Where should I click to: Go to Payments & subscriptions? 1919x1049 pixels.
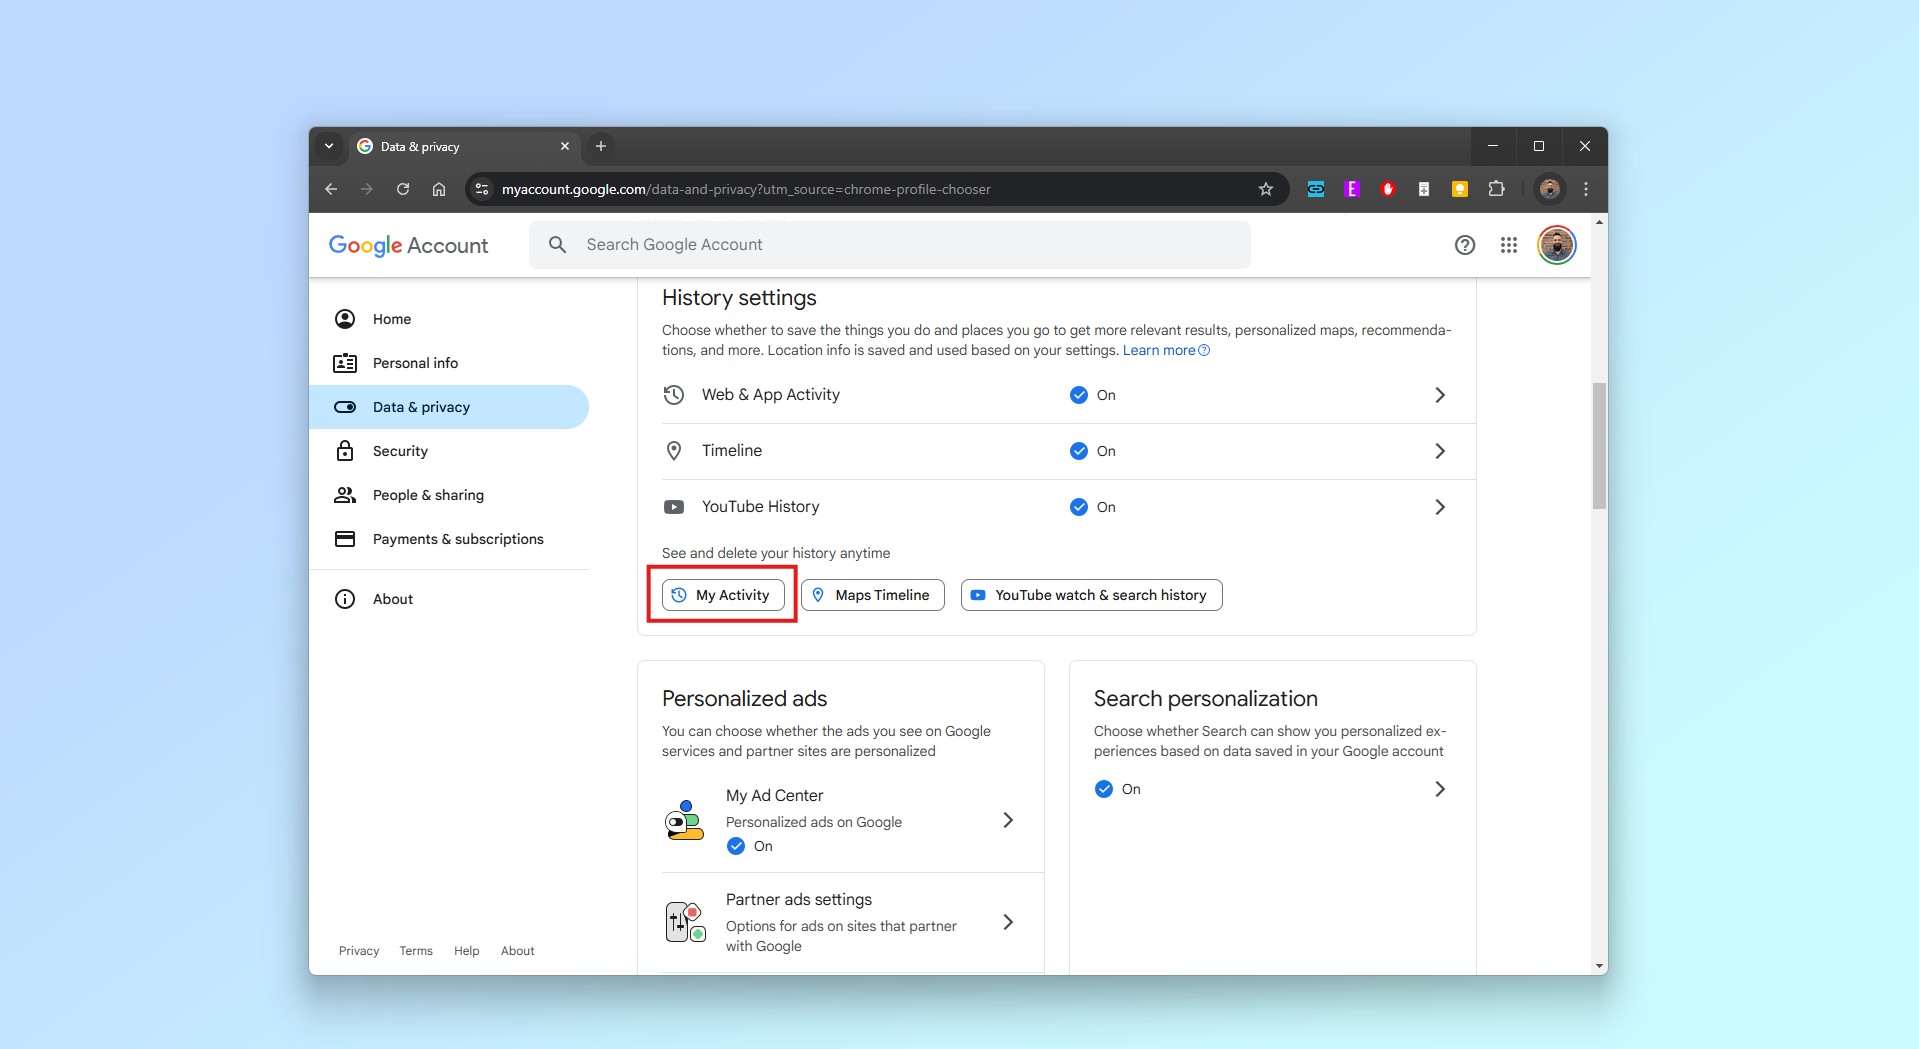[x=457, y=539]
